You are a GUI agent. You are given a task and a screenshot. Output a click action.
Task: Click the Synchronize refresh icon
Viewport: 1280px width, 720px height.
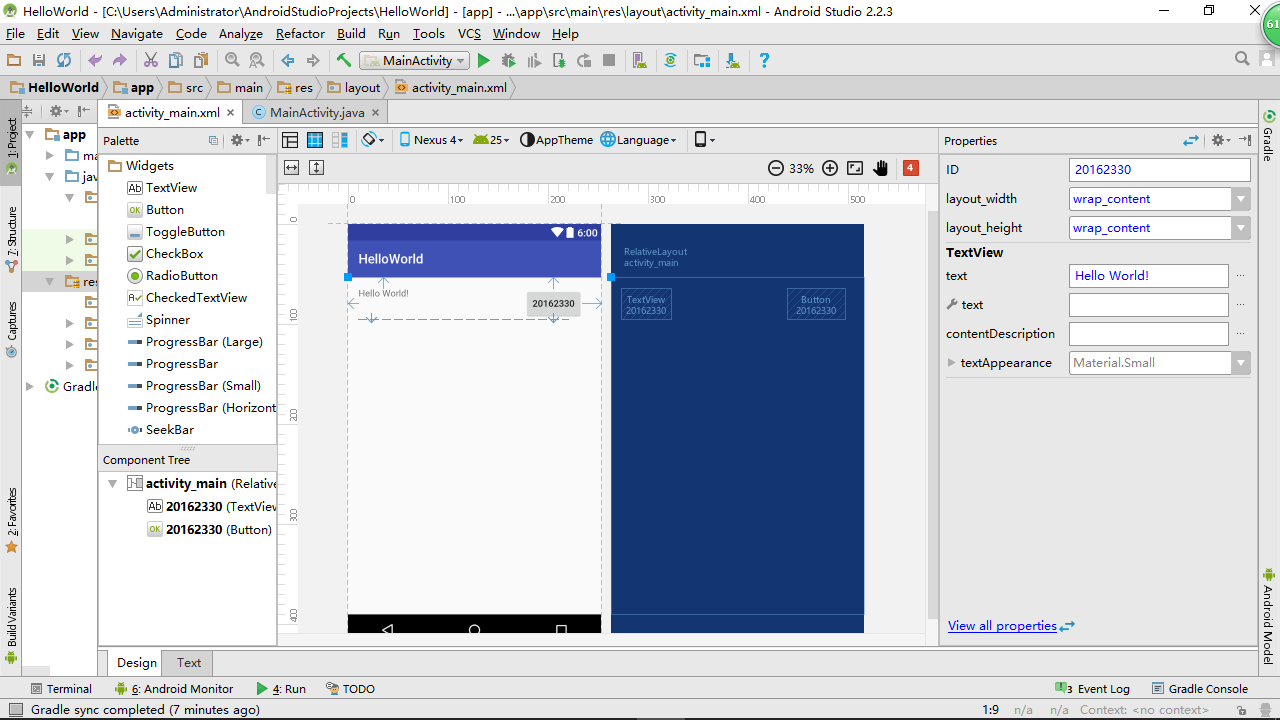[64, 60]
